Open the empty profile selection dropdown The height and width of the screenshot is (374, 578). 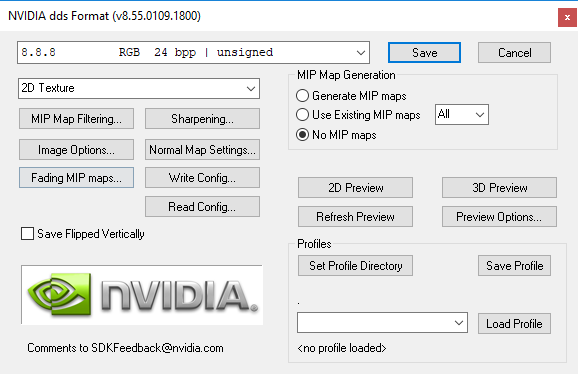click(383, 323)
